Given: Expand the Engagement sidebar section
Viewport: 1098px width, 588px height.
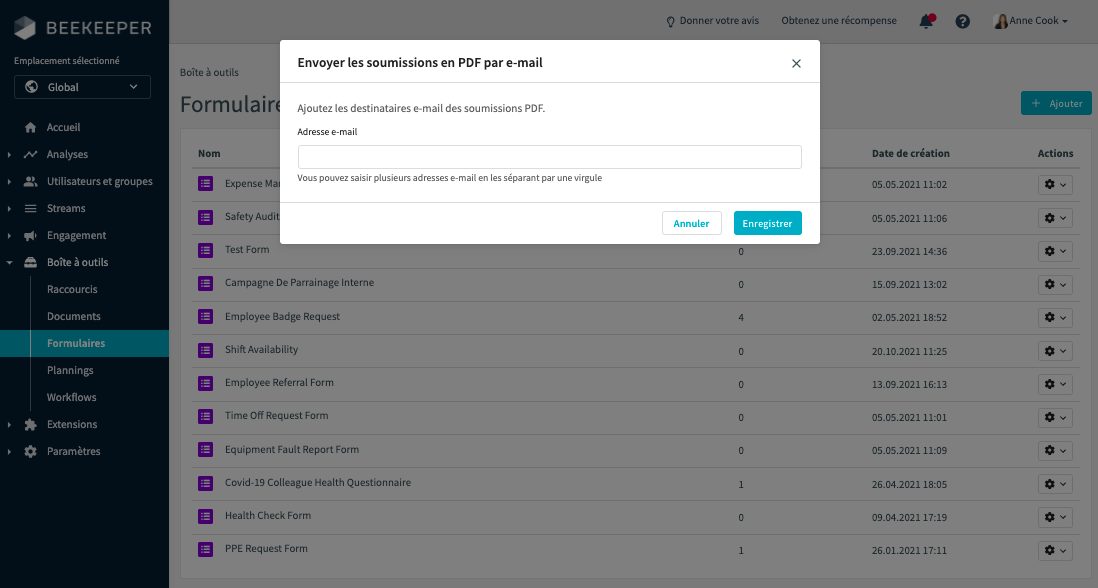Looking at the screenshot, I should click(x=9, y=236).
